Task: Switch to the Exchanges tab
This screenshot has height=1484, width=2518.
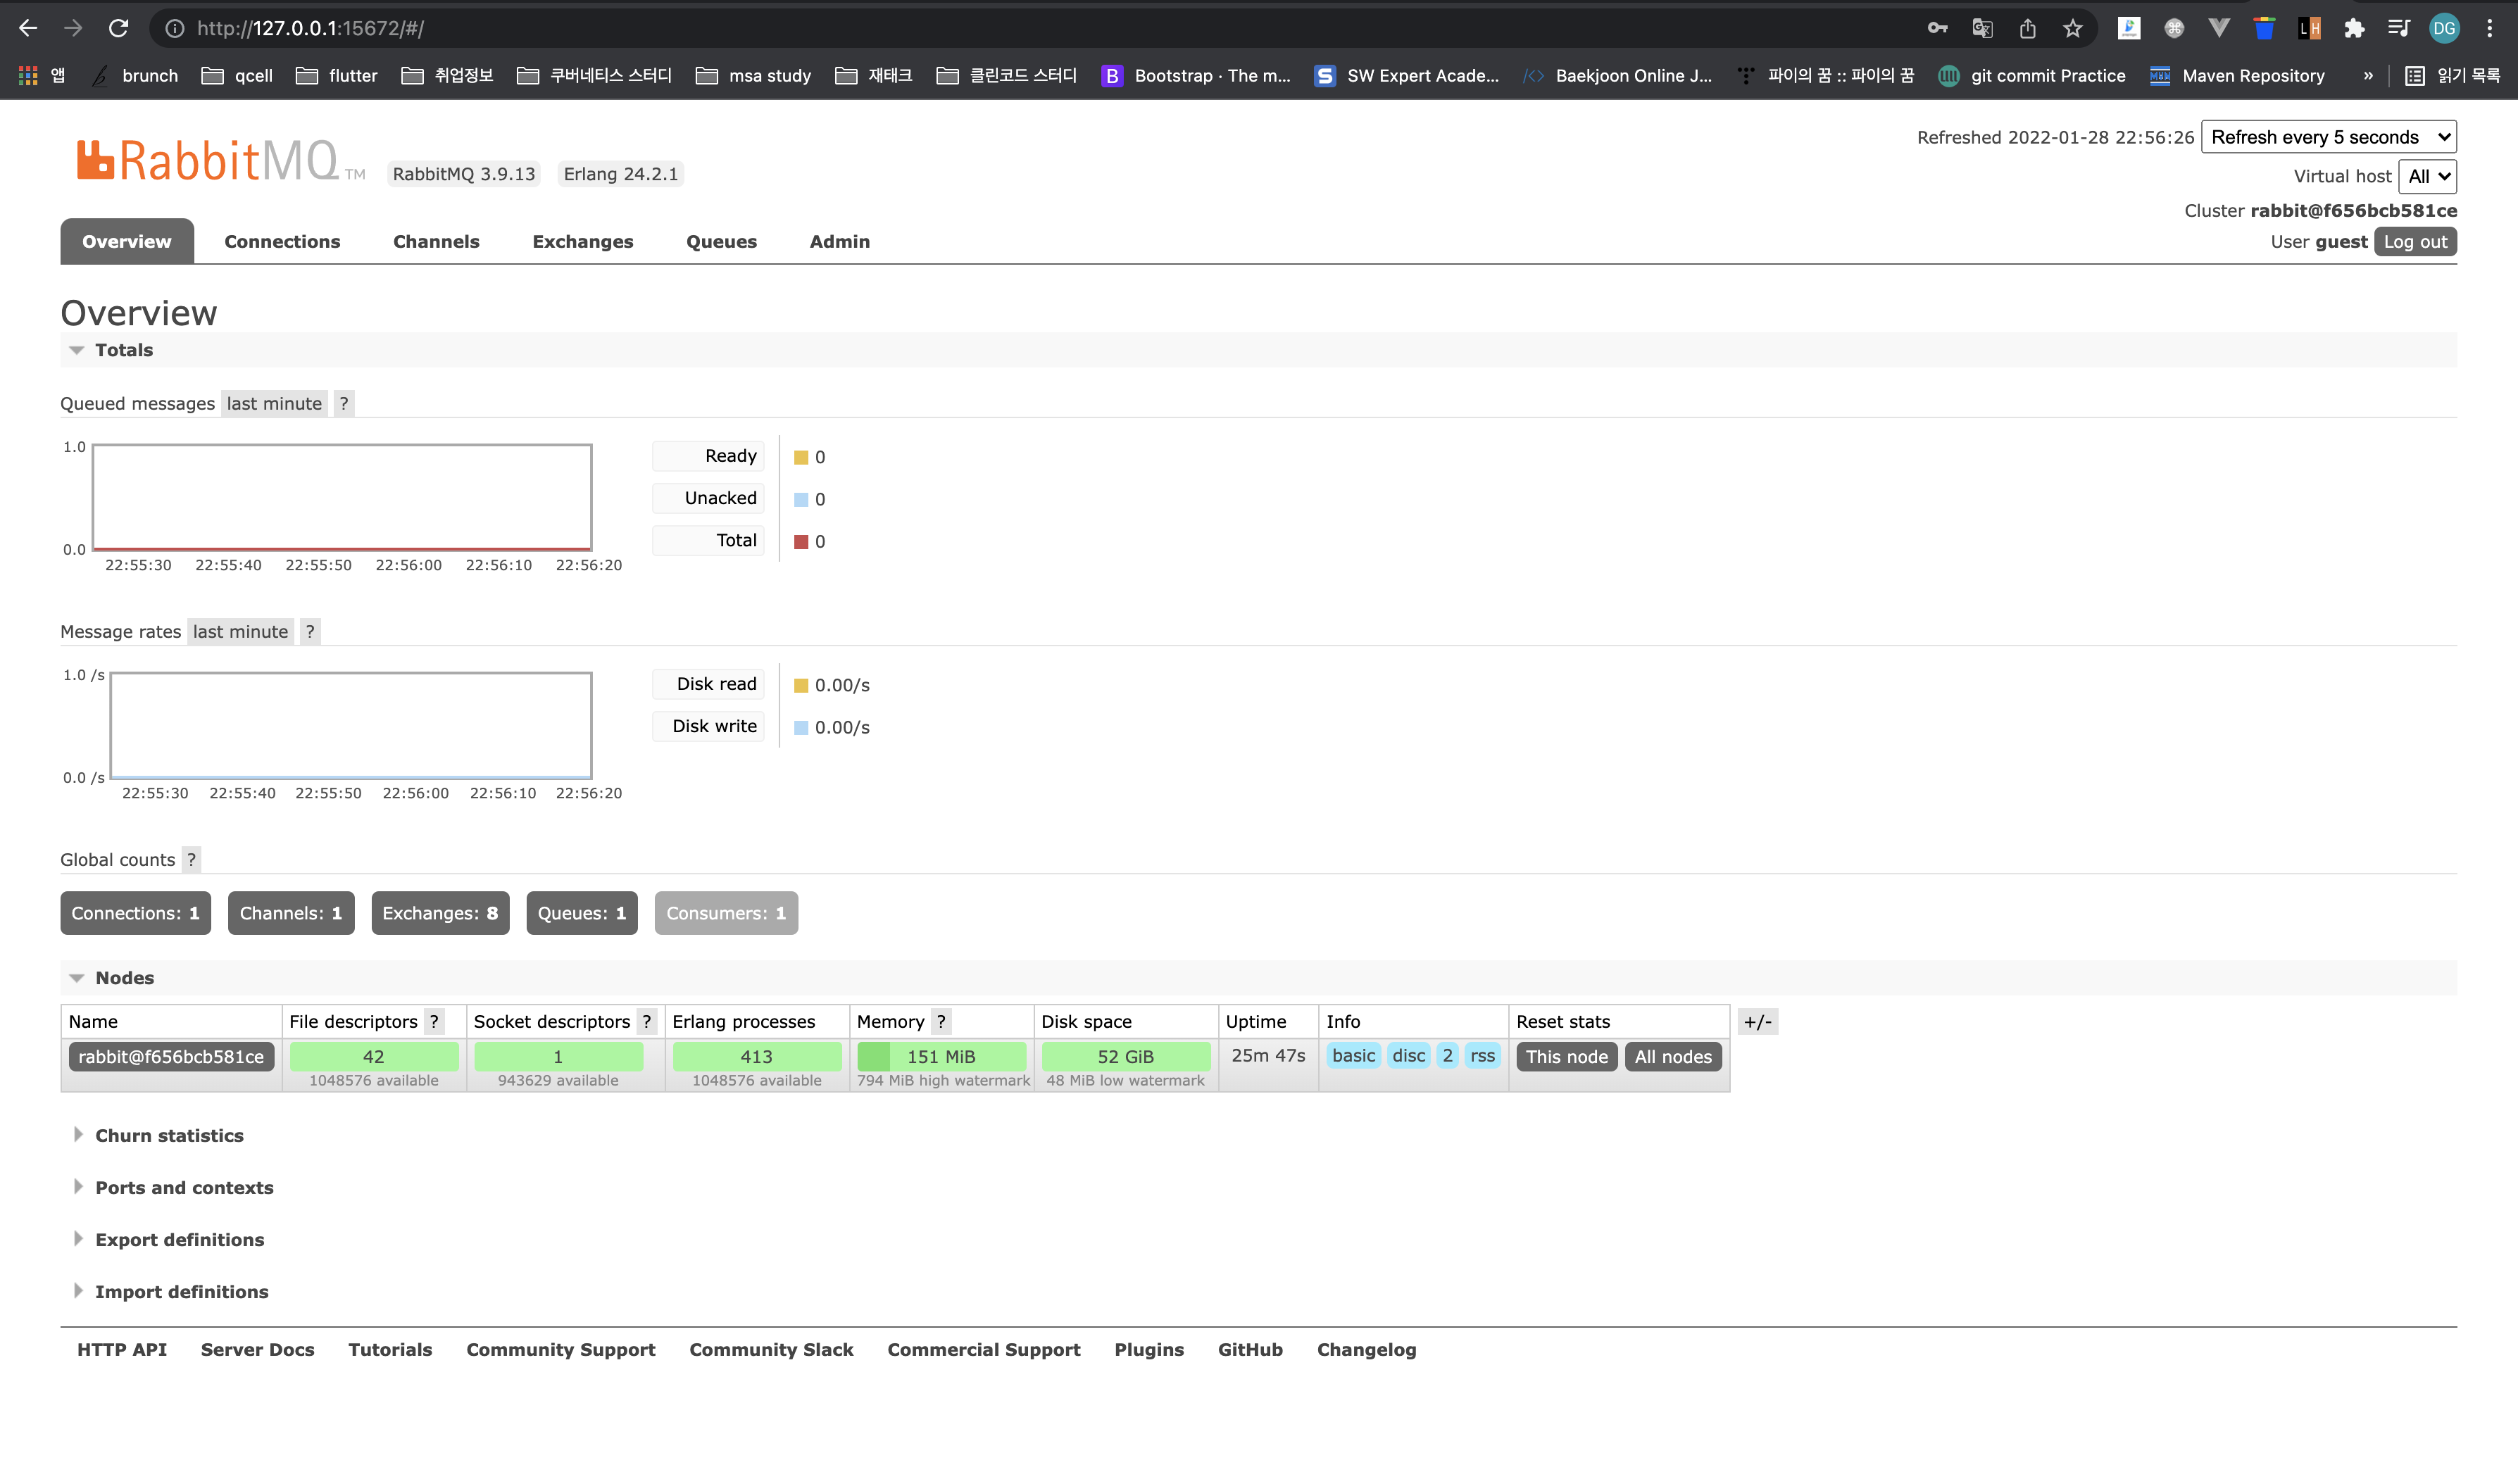Action: click(x=582, y=242)
